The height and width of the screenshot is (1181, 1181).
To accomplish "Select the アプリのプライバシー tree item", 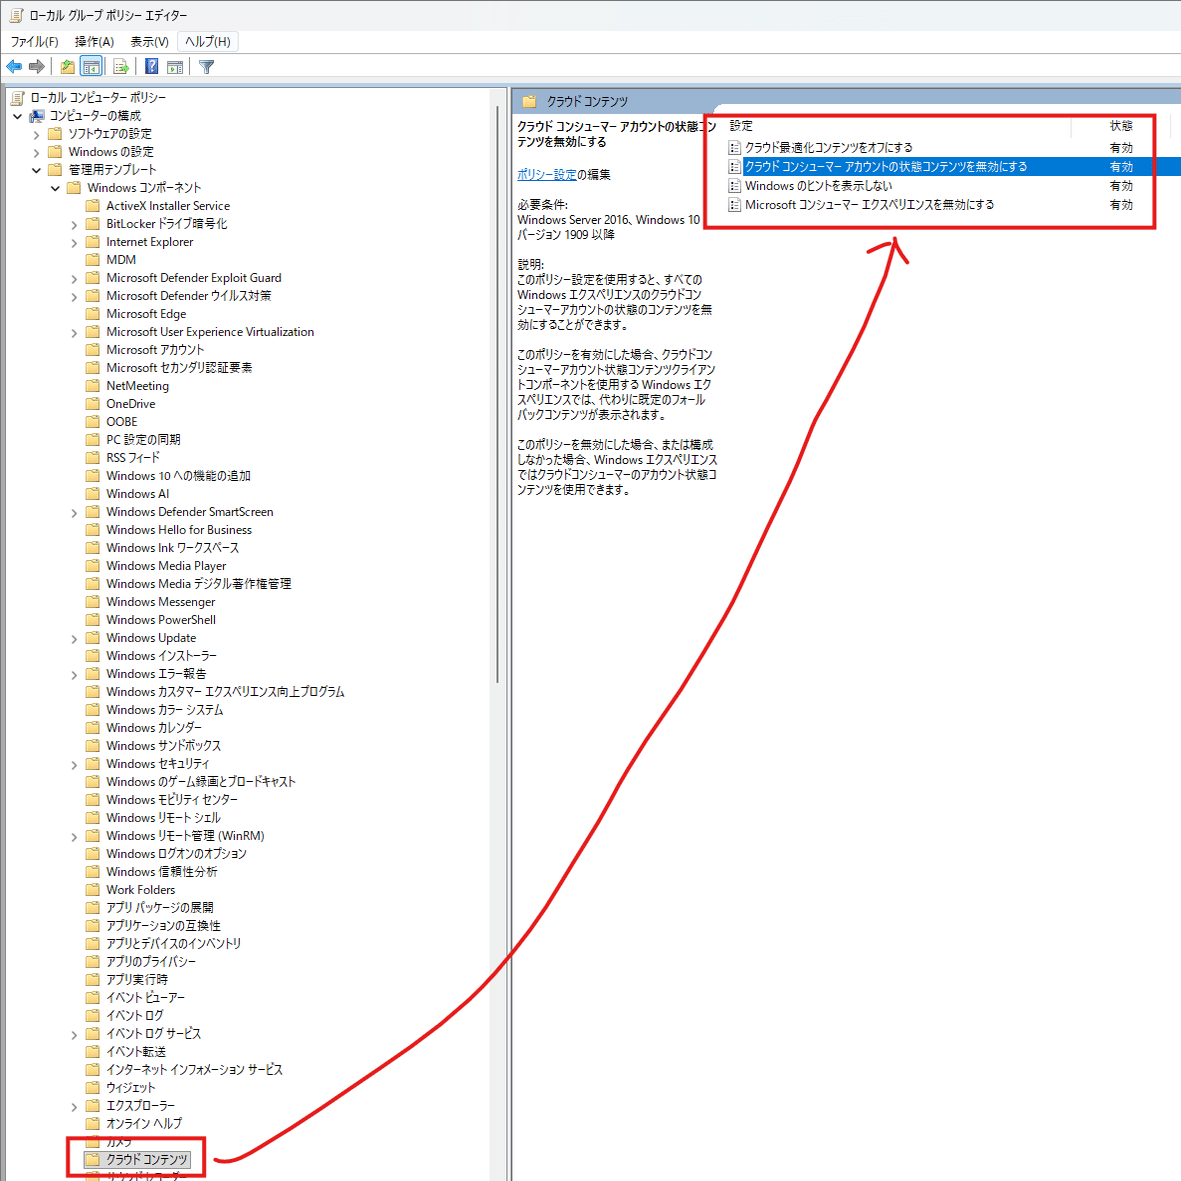I will (151, 961).
